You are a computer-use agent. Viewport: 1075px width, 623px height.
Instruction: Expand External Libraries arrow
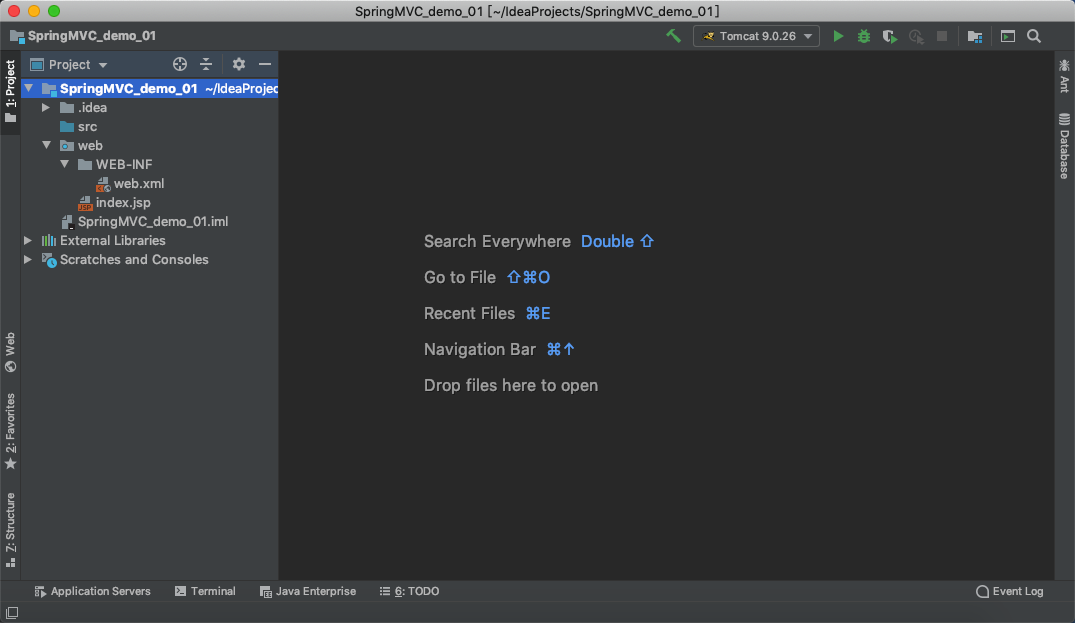point(27,241)
